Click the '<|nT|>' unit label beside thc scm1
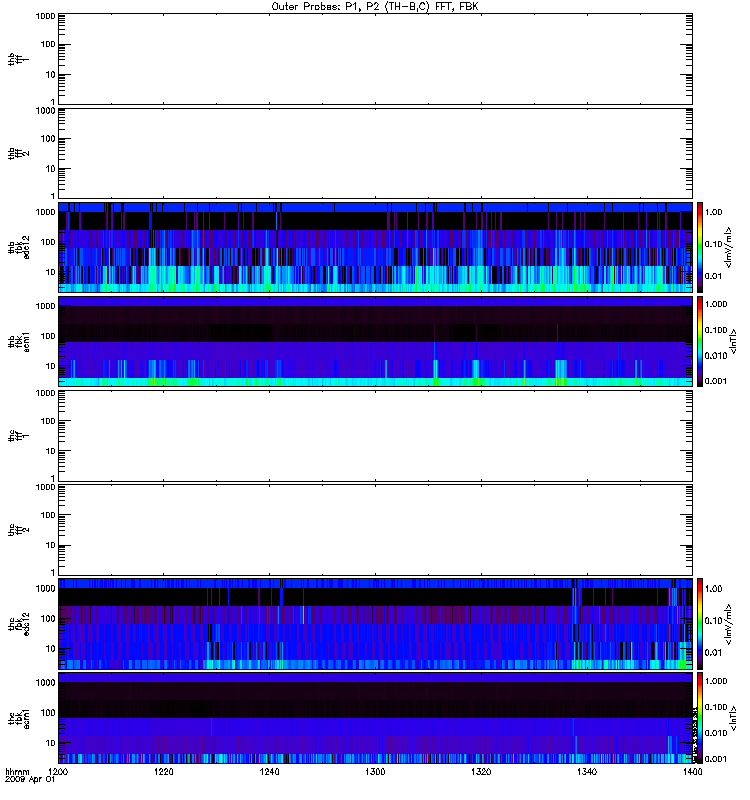Viewport: 750px width, 800px height. pyautogui.click(x=733, y=718)
